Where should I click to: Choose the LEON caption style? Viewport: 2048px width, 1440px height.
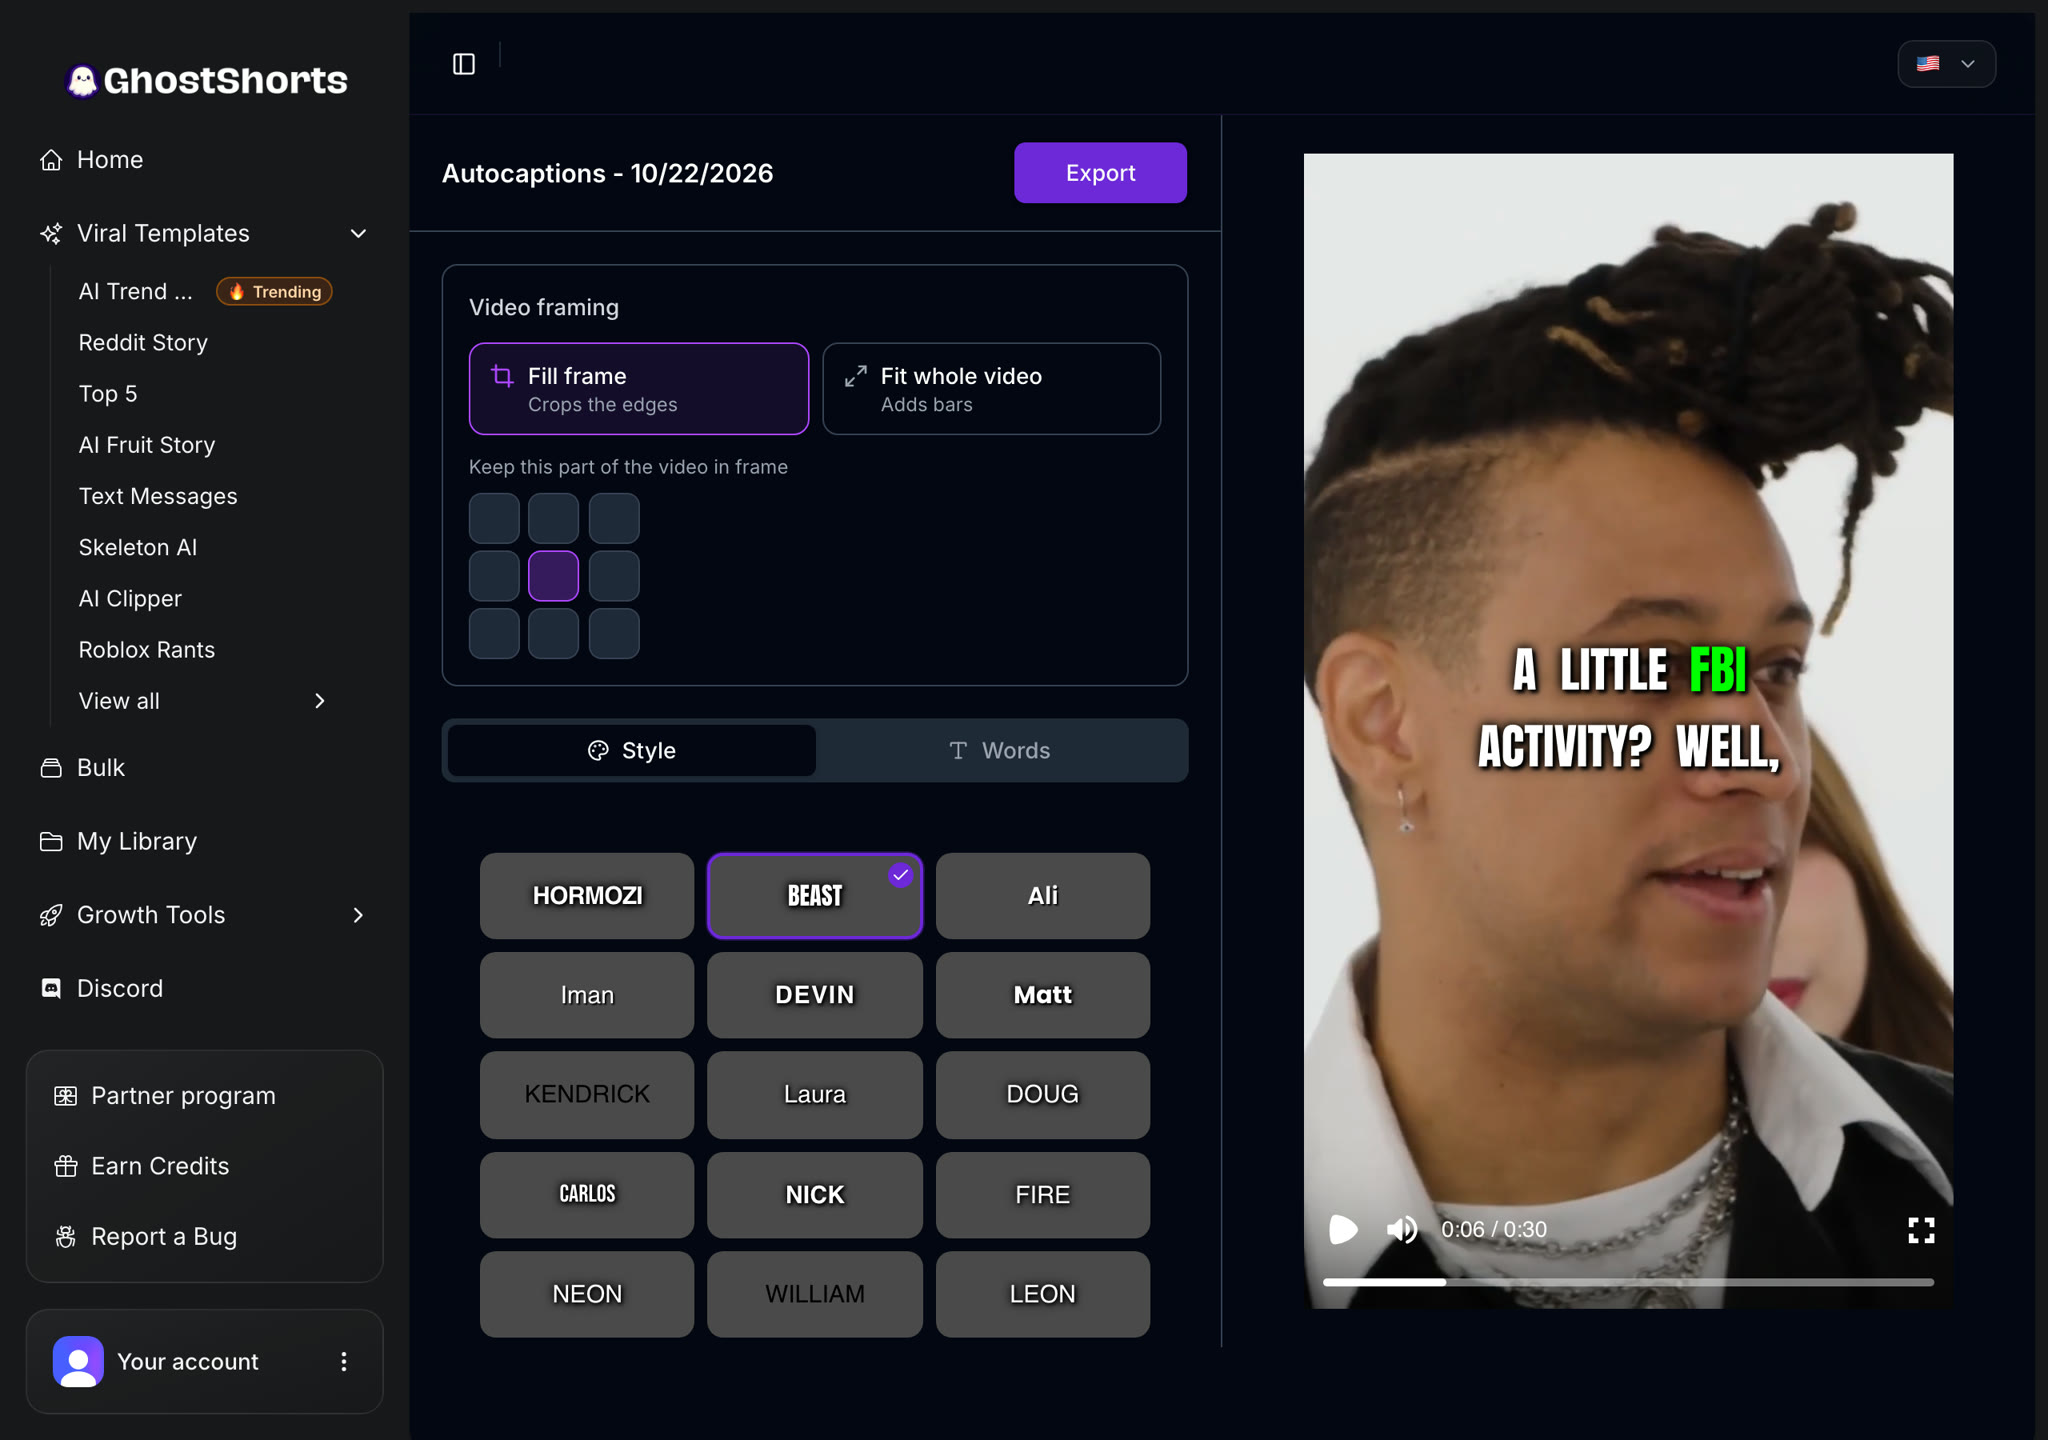point(1043,1294)
